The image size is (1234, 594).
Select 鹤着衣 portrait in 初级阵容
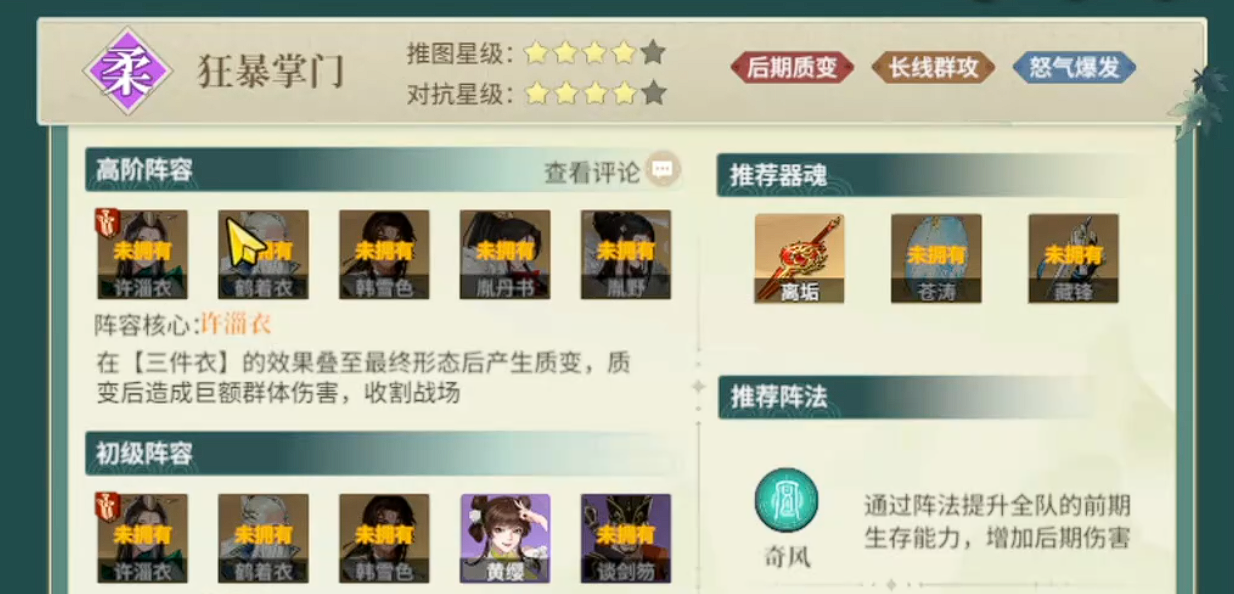(x=263, y=539)
